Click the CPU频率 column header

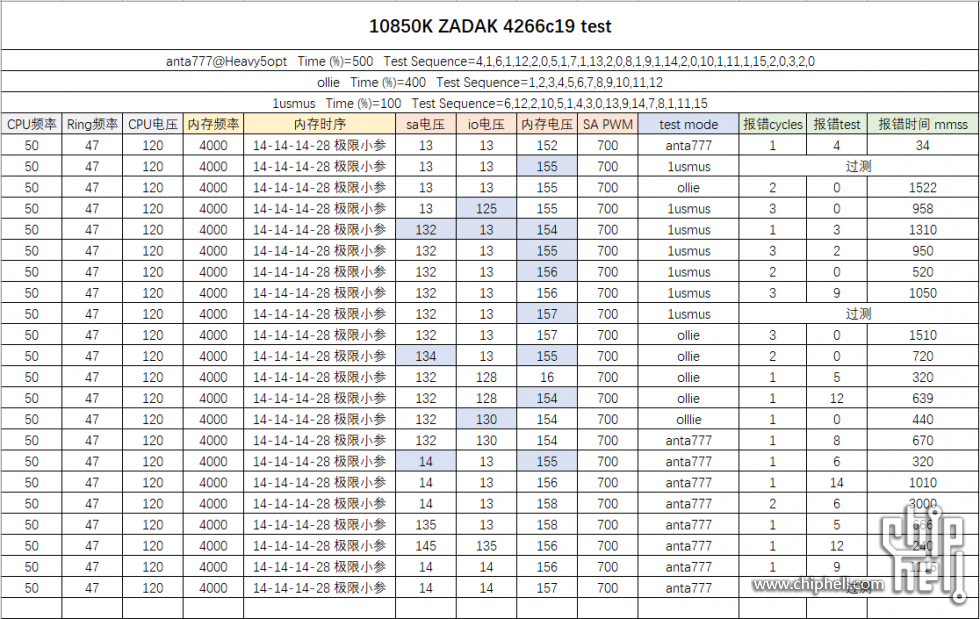point(31,124)
